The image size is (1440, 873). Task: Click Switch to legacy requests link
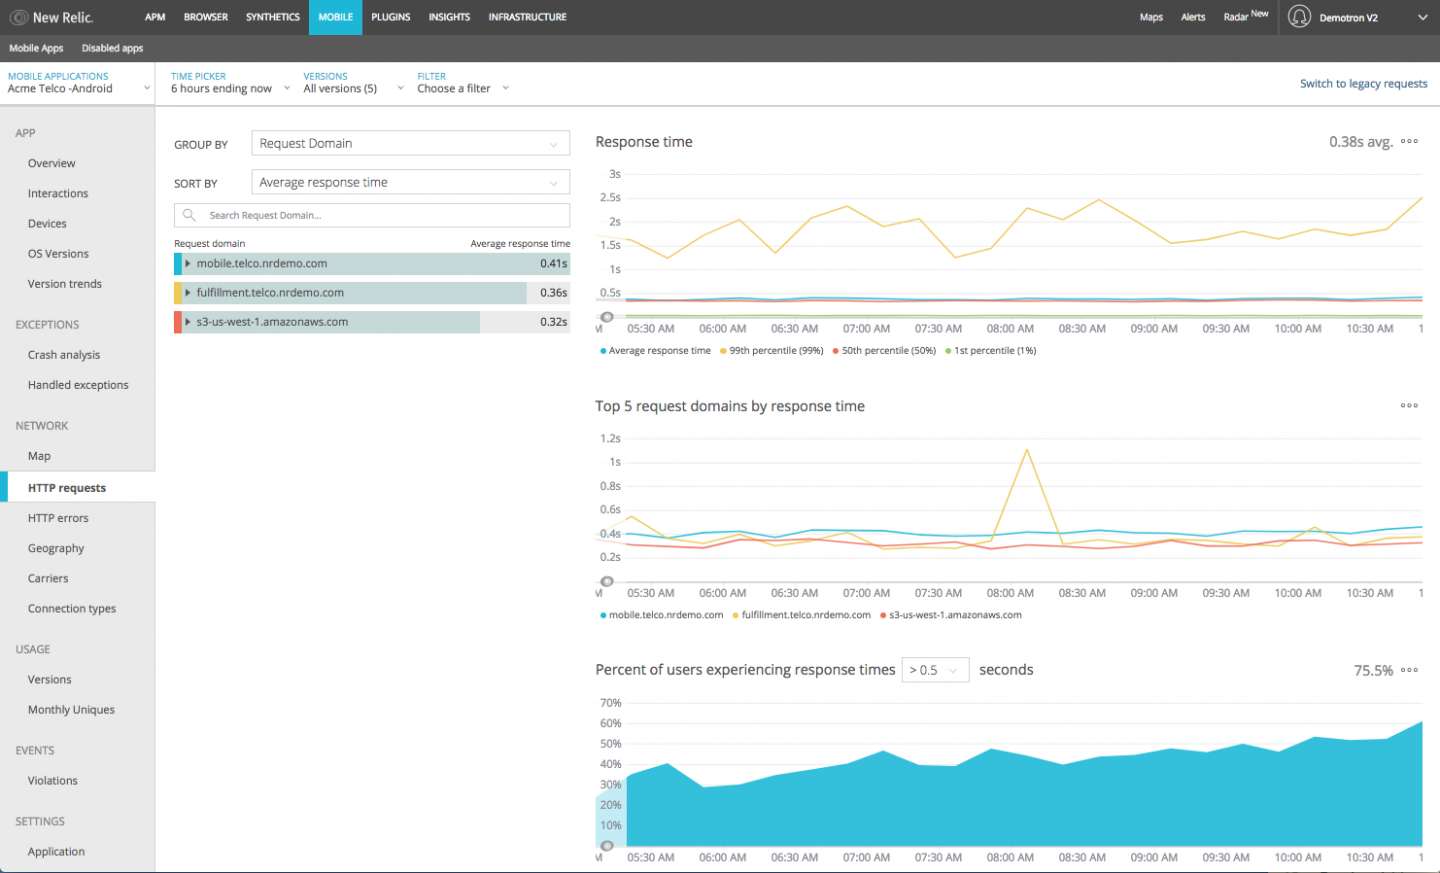pos(1363,84)
